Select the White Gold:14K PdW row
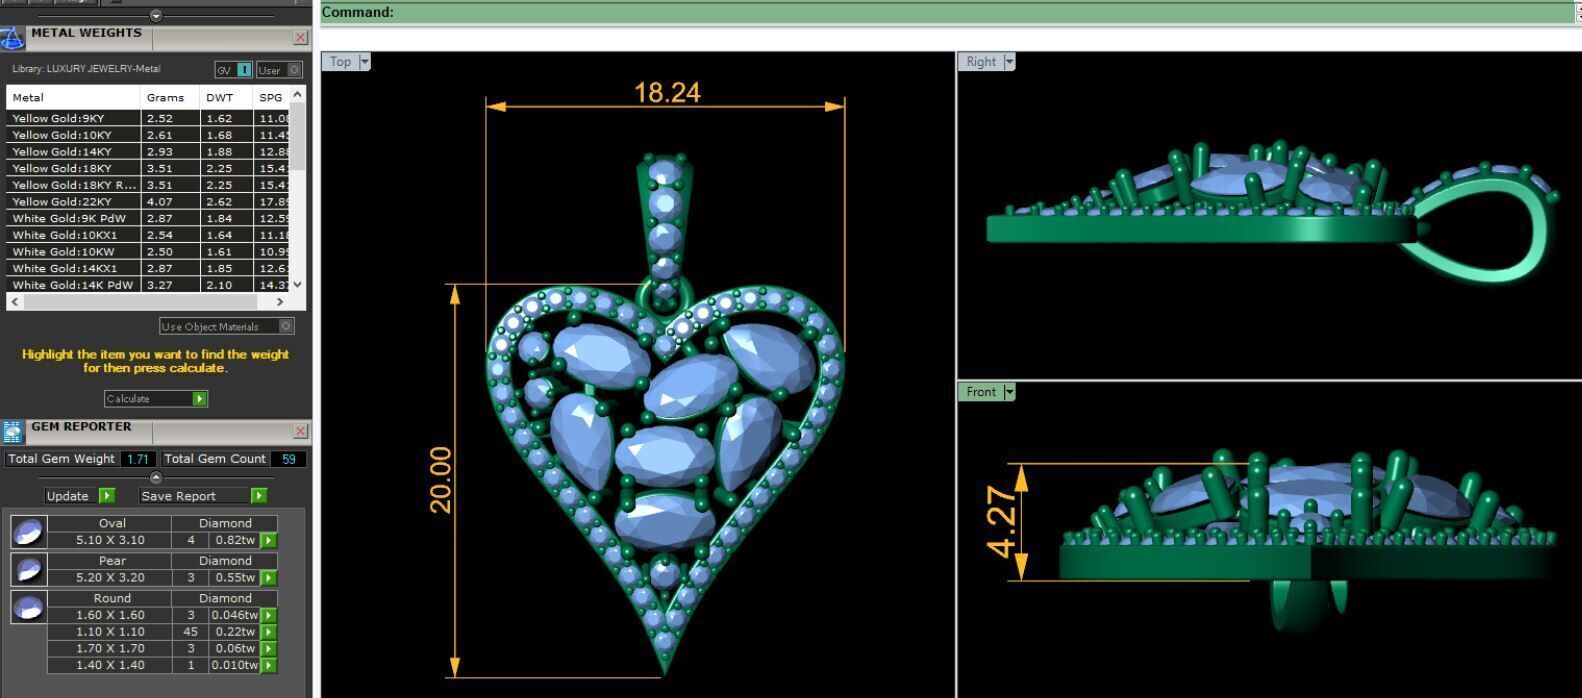The height and width of the screenshot is (698, 1582). (x=148, y=285)
